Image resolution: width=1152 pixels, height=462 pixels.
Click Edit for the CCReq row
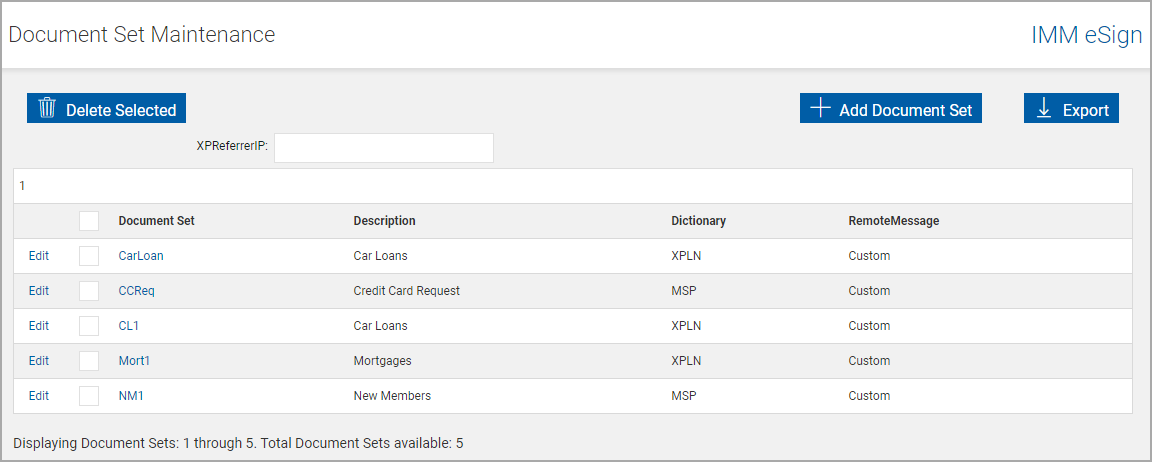pyautogui.click(x=39, y=291)
